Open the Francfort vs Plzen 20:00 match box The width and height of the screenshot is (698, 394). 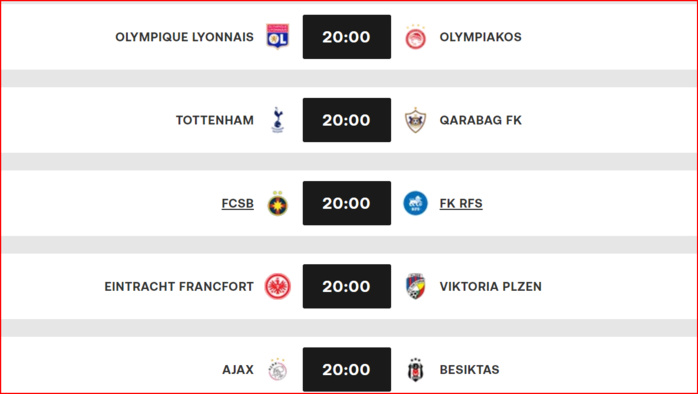coord(347,286)
